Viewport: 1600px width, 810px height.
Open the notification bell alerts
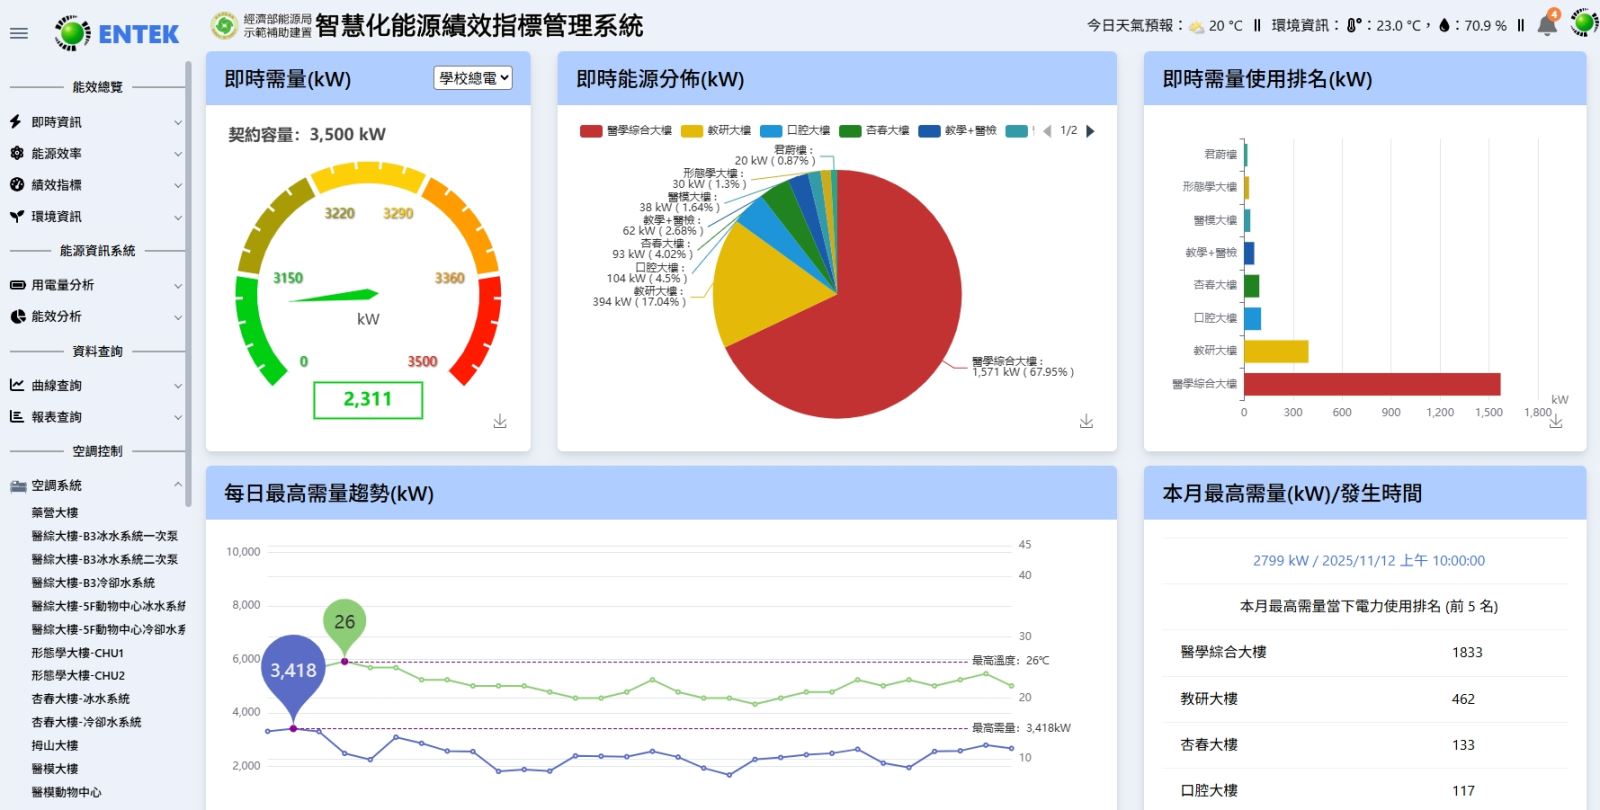tap(1547, 25)
